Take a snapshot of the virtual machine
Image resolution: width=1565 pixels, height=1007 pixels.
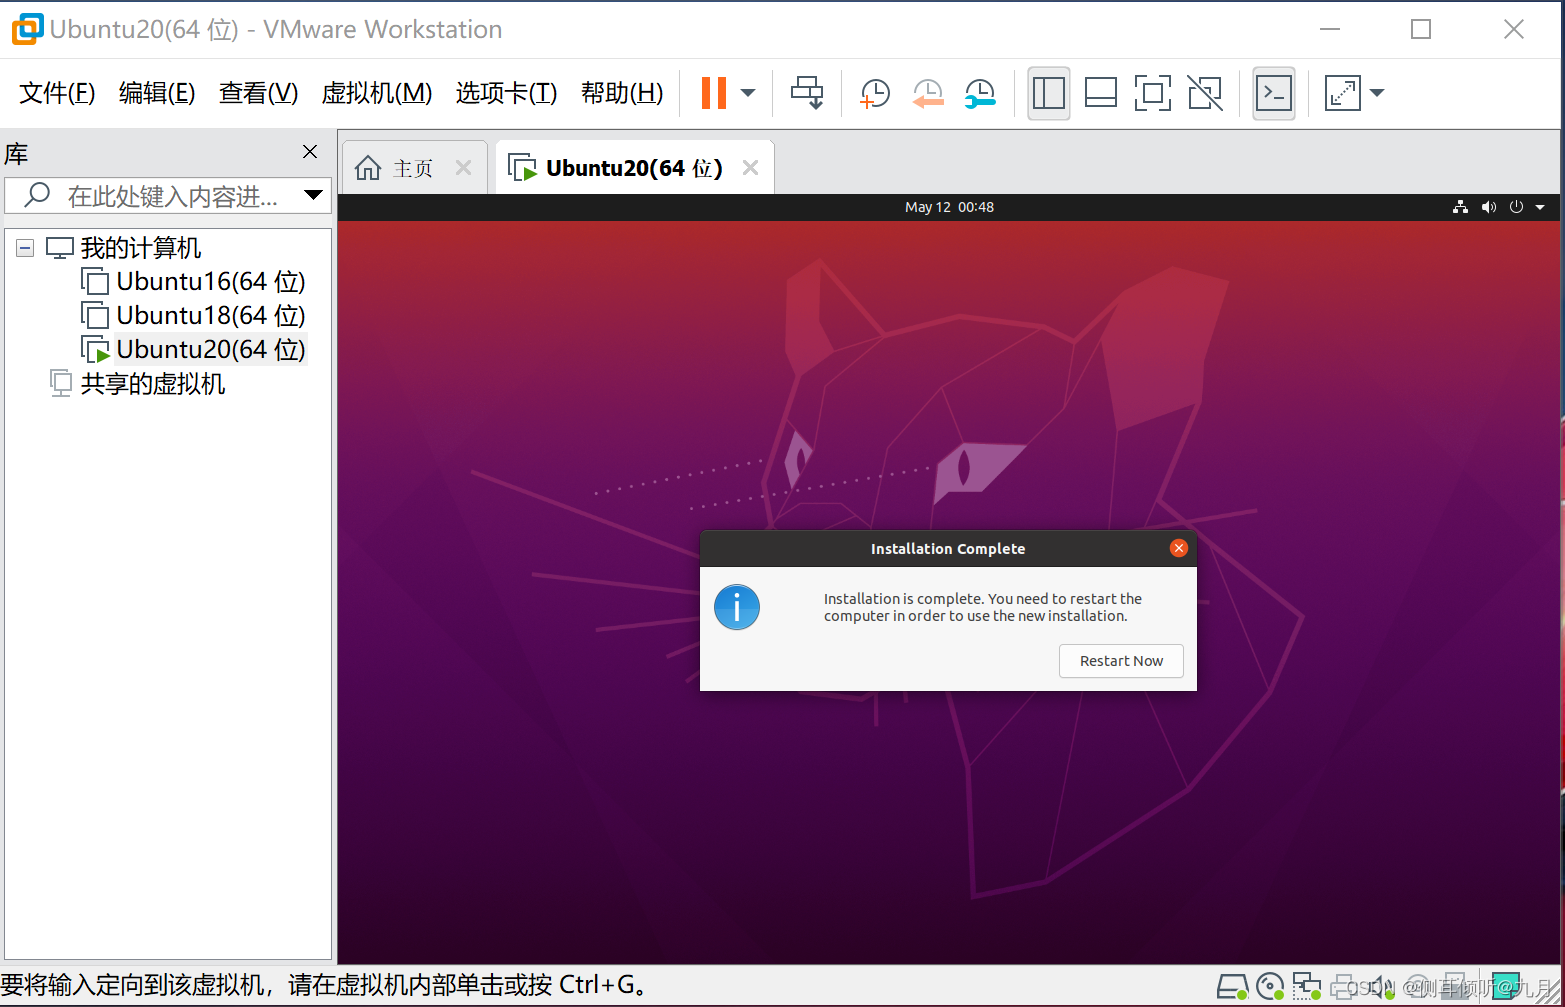(874, 92)
